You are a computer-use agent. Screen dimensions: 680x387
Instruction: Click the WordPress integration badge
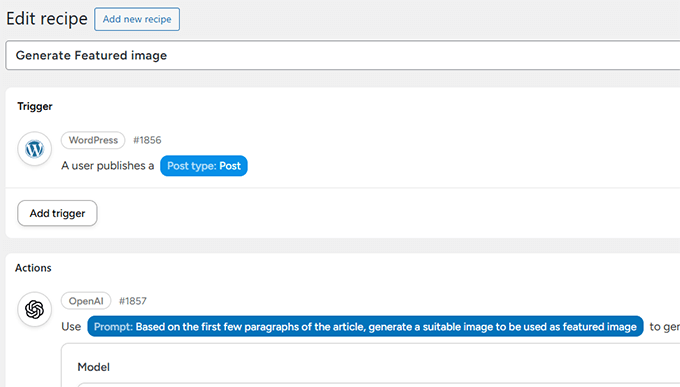coord(93,140)
